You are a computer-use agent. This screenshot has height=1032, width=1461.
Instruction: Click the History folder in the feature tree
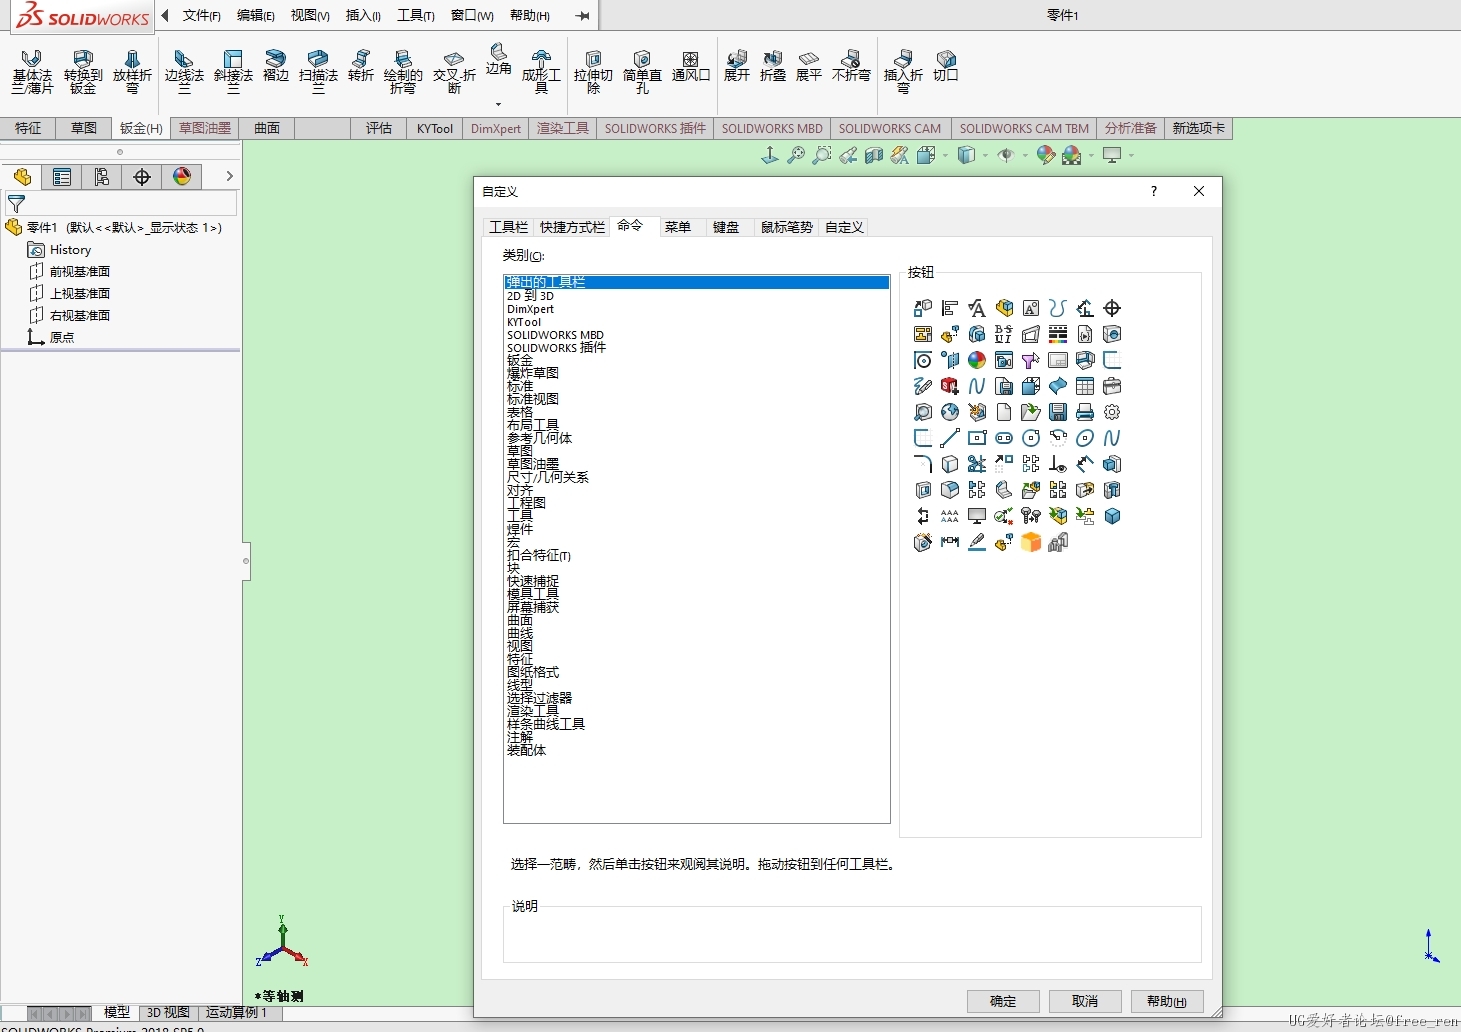click(x=70, y=250)
